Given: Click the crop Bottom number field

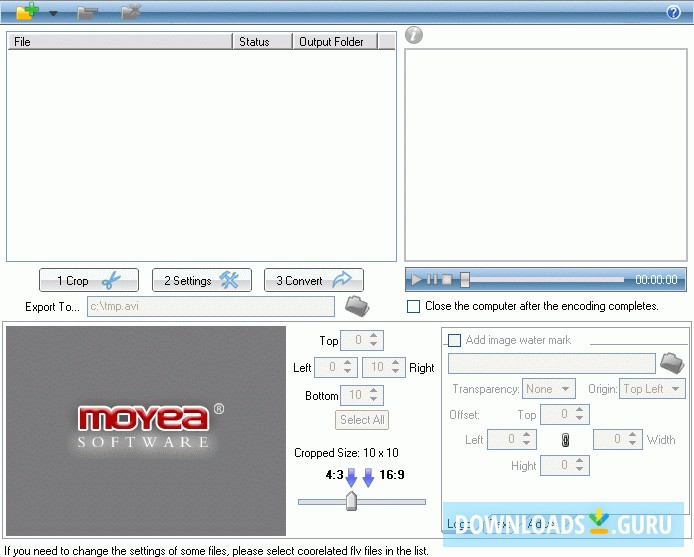Looking at the screenshot, I should pyautogui.click(x=354, y=395).
